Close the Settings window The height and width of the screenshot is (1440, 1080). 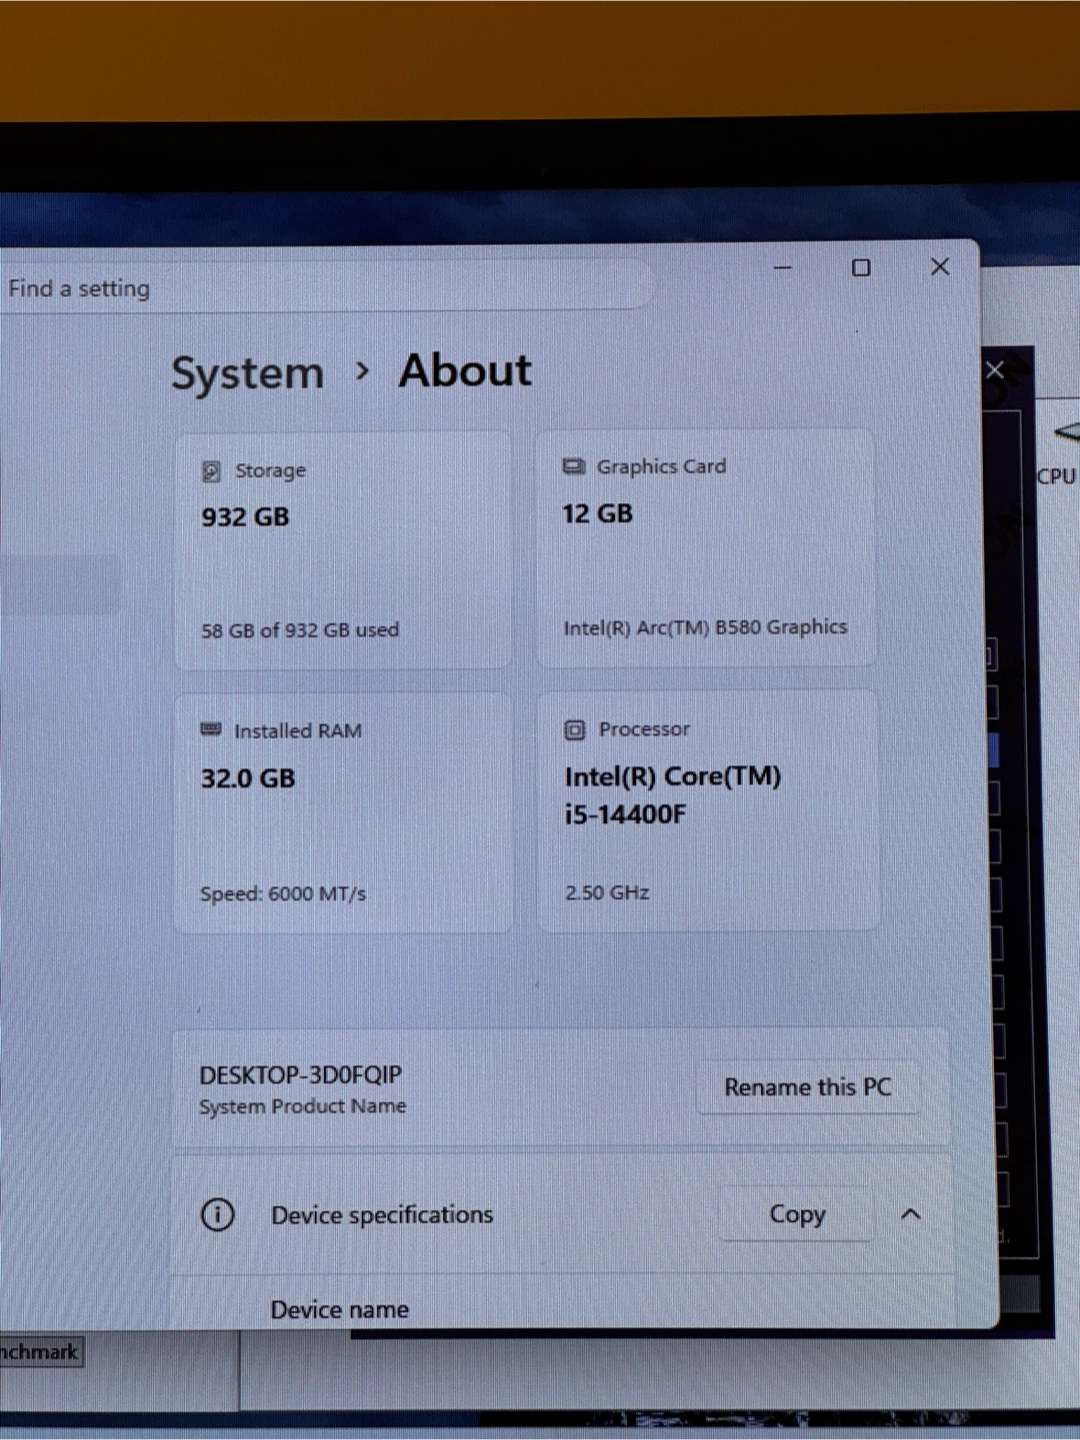[940, 267]
